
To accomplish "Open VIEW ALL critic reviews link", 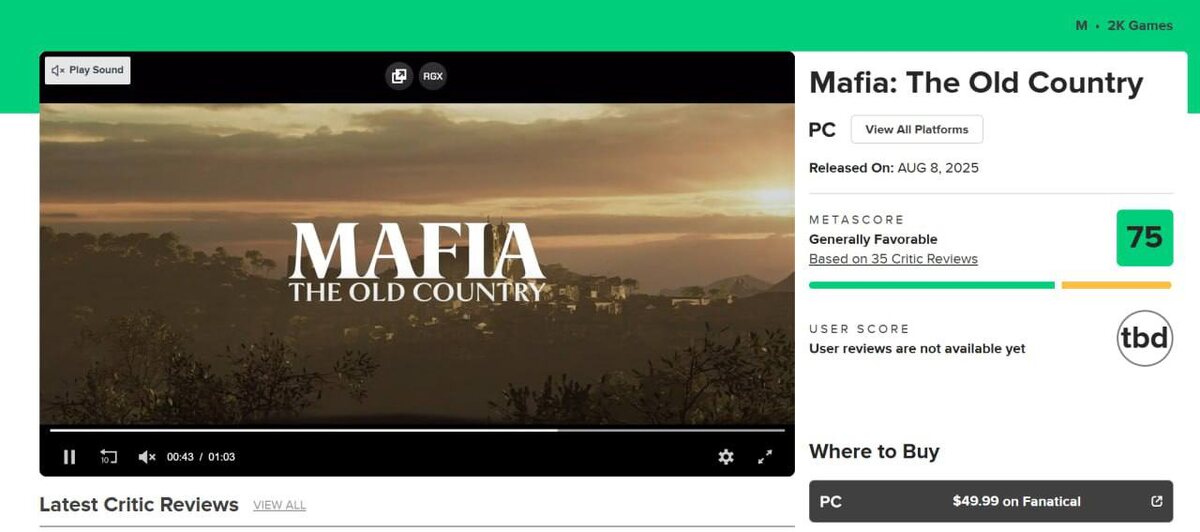I will click(x=279, y=505).
